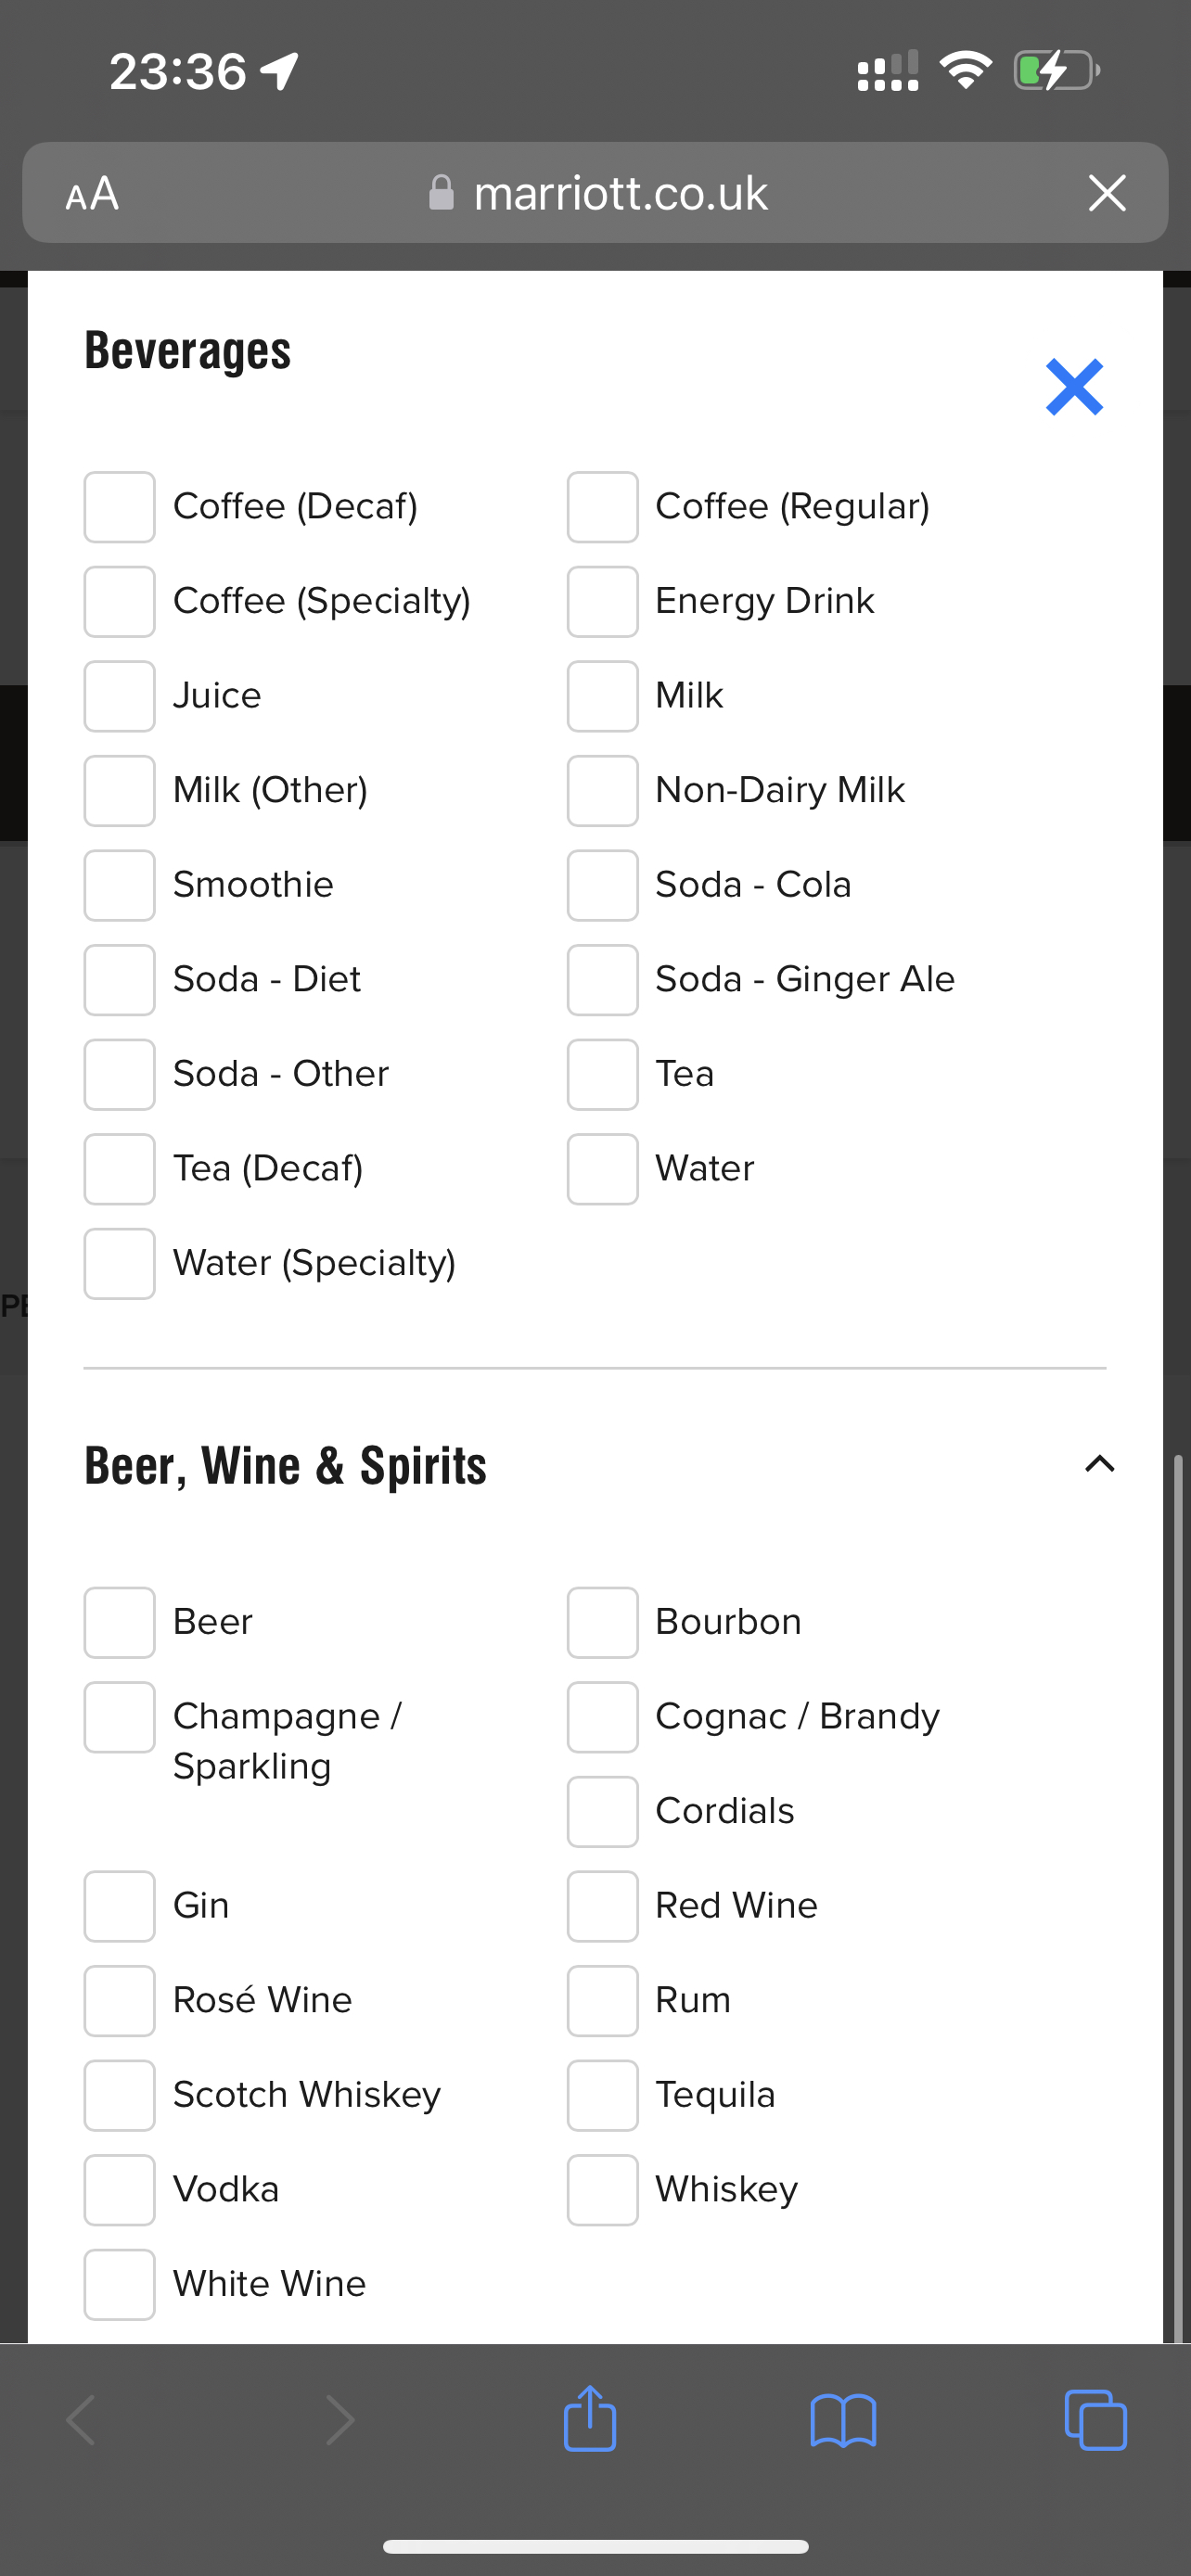Select the Scotch Whiskey checkbox

119,2095
